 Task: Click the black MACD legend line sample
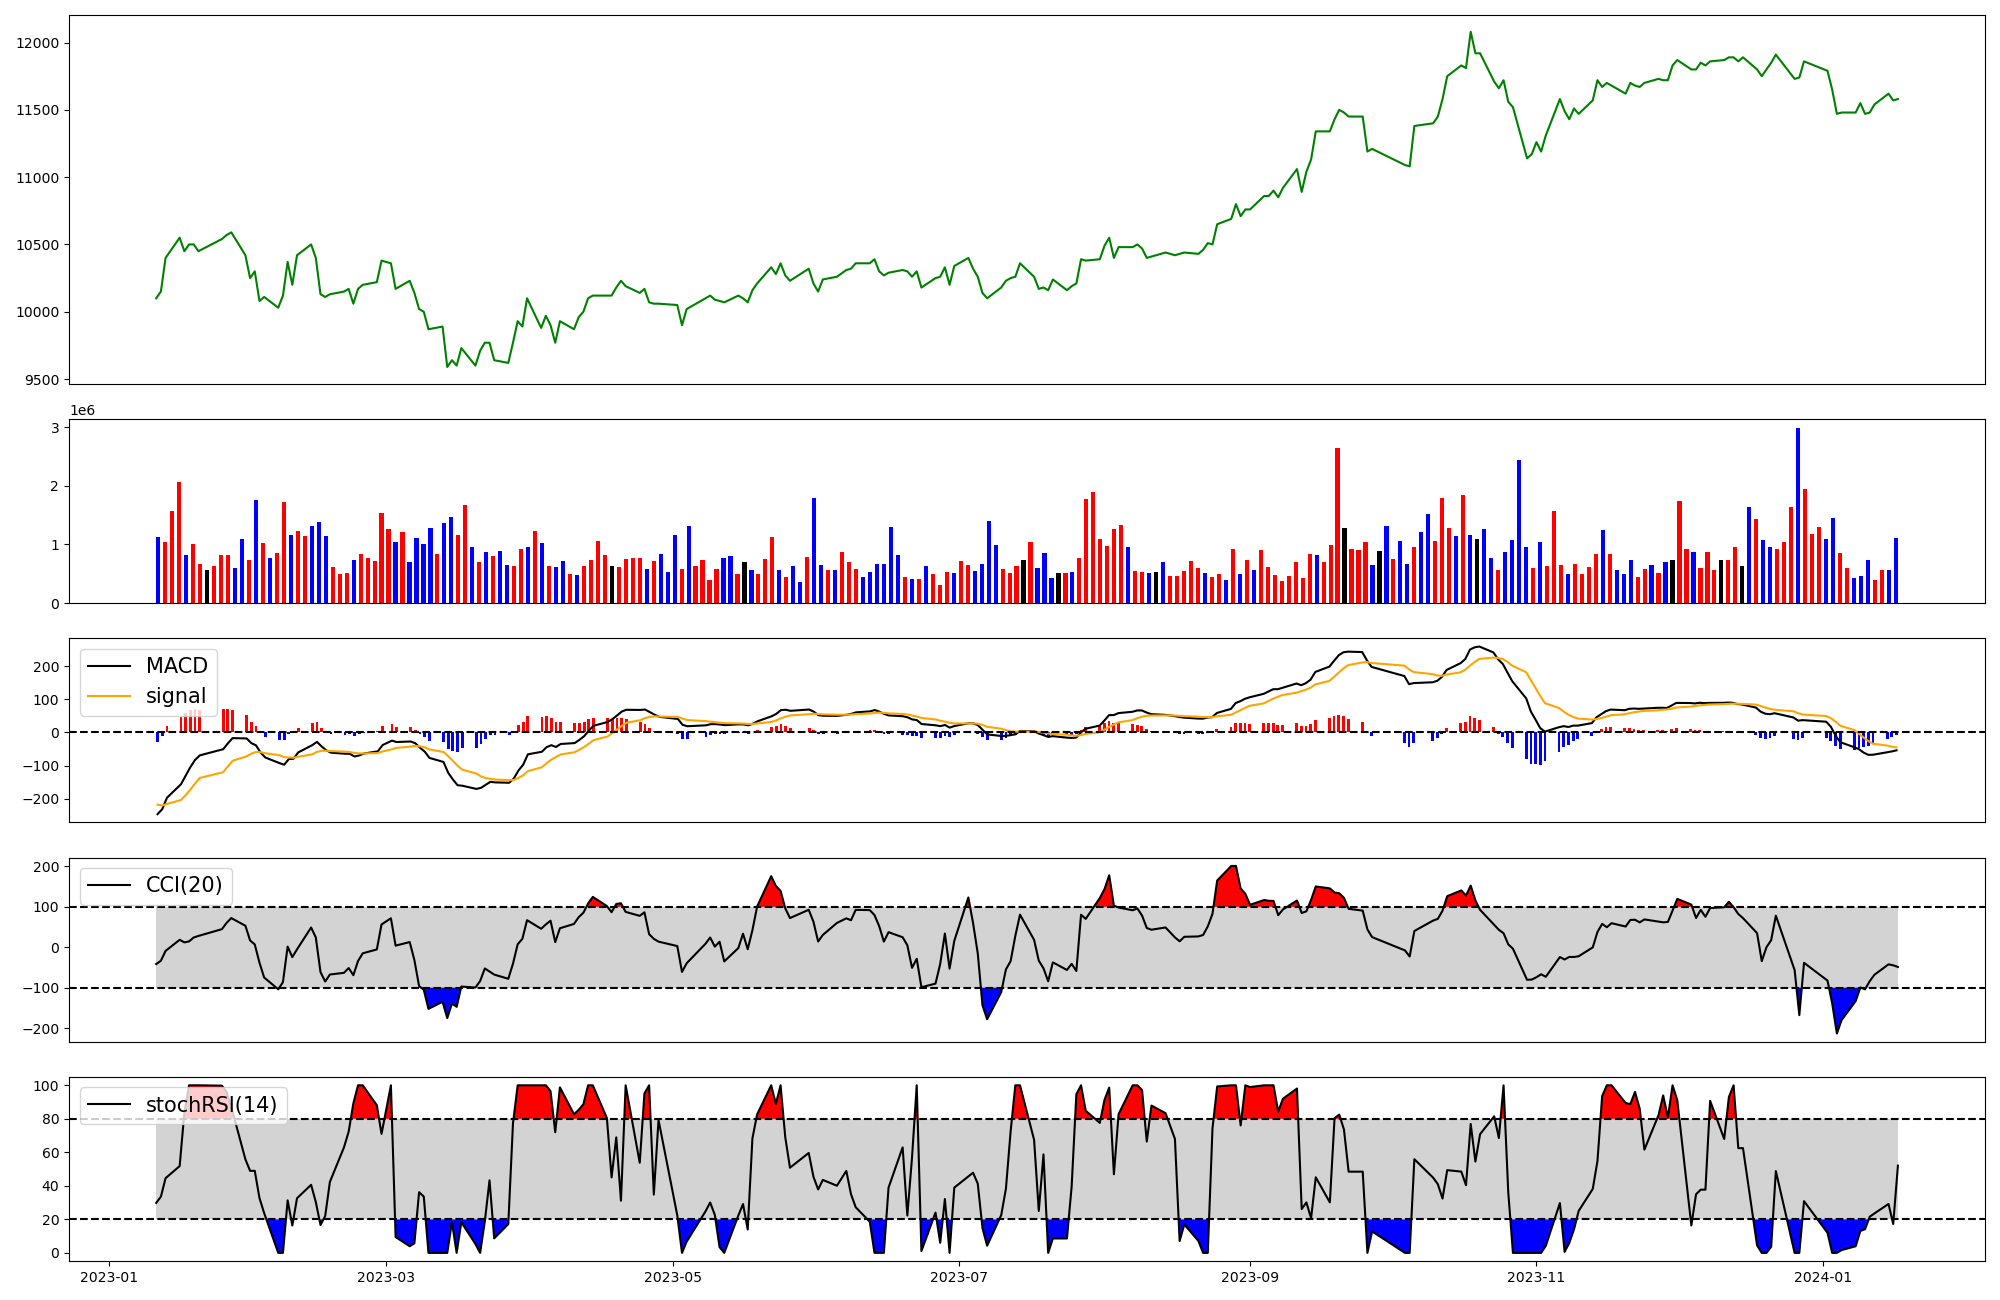(108, 666)
